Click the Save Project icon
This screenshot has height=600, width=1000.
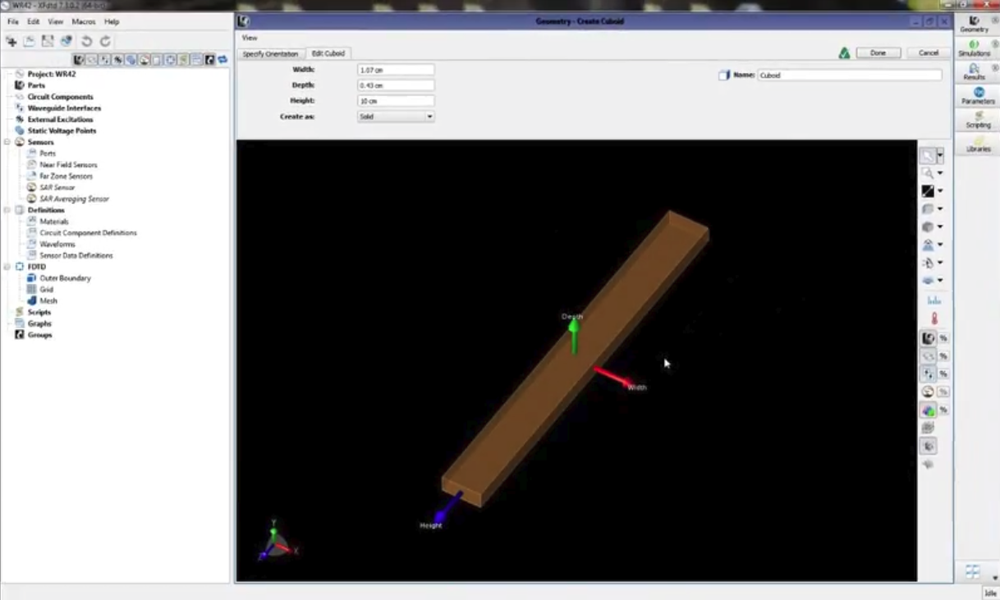point(48,41)
